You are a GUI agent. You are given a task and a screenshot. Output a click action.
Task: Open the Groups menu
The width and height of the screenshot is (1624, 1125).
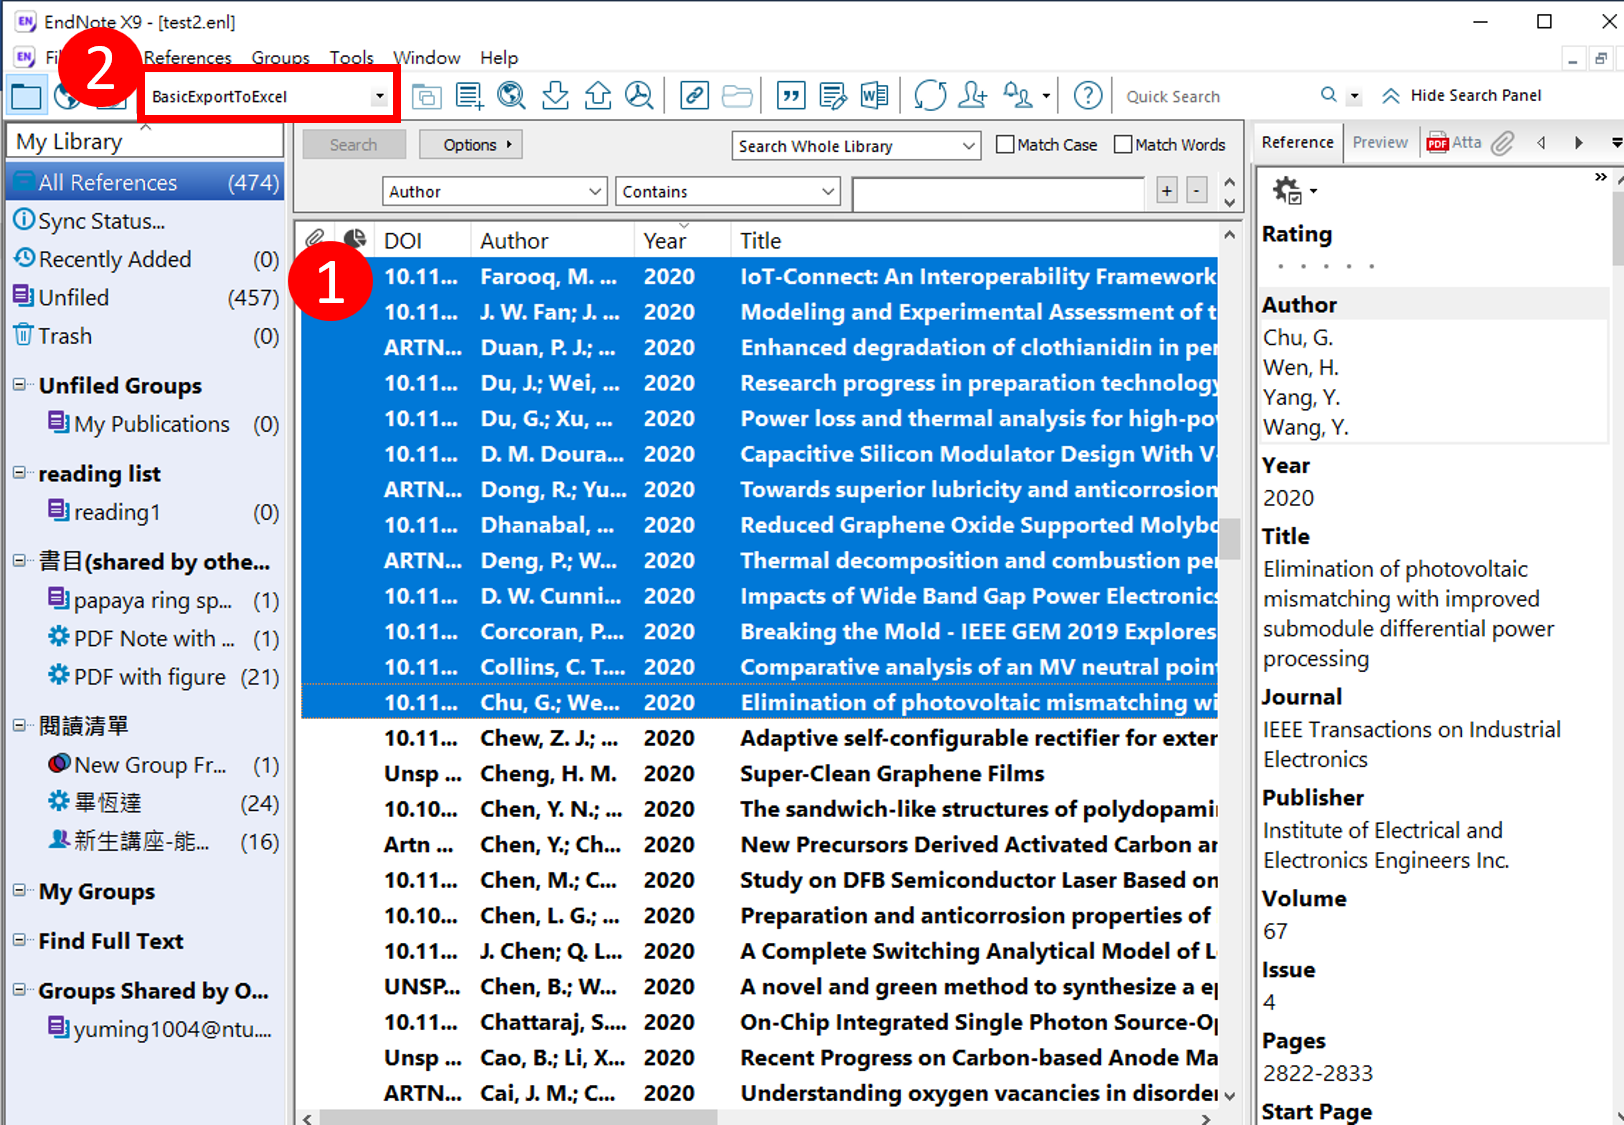pos(281,57)
